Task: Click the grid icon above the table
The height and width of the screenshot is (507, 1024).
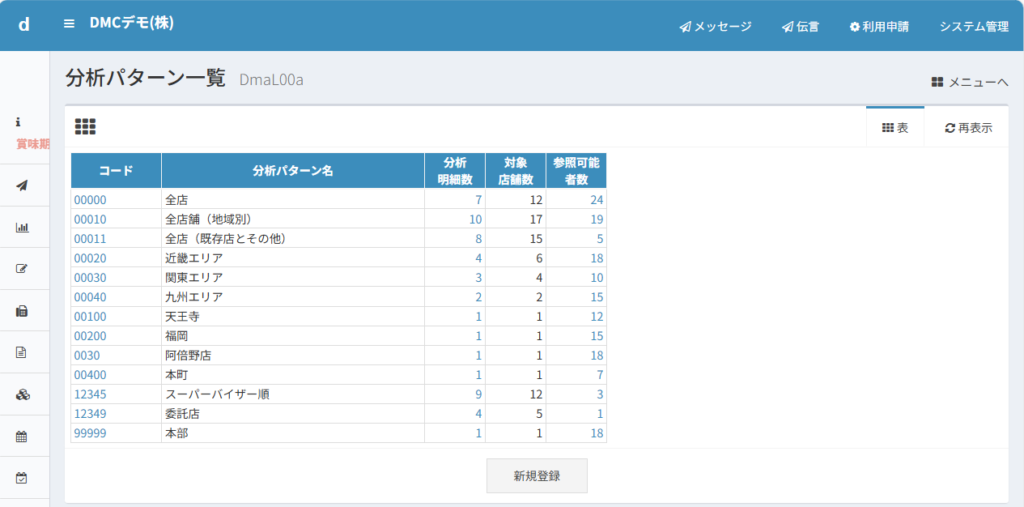Action: [85, 127]
